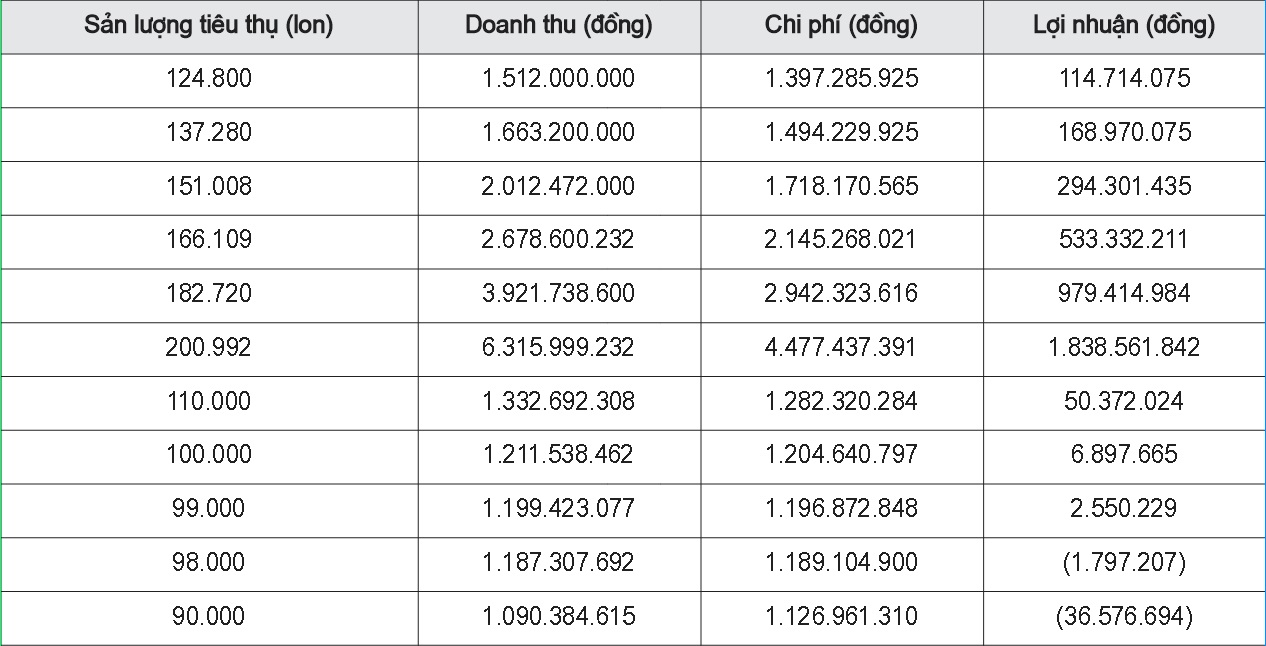Viewport: 1266px width, 646px height.
Task: Select the cell showing 124.800
Action: click(209, 80)
